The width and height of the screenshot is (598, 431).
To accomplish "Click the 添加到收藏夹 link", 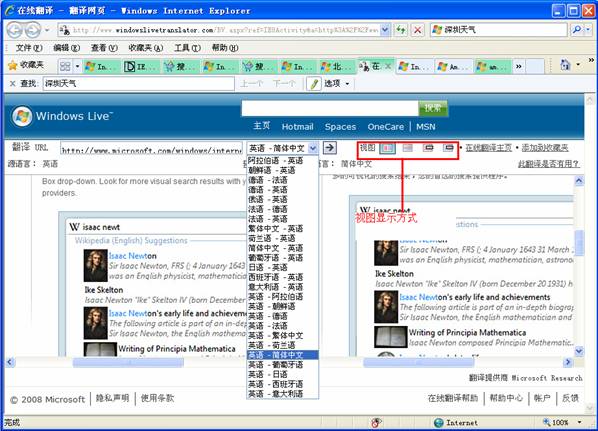I will [545, 148].
